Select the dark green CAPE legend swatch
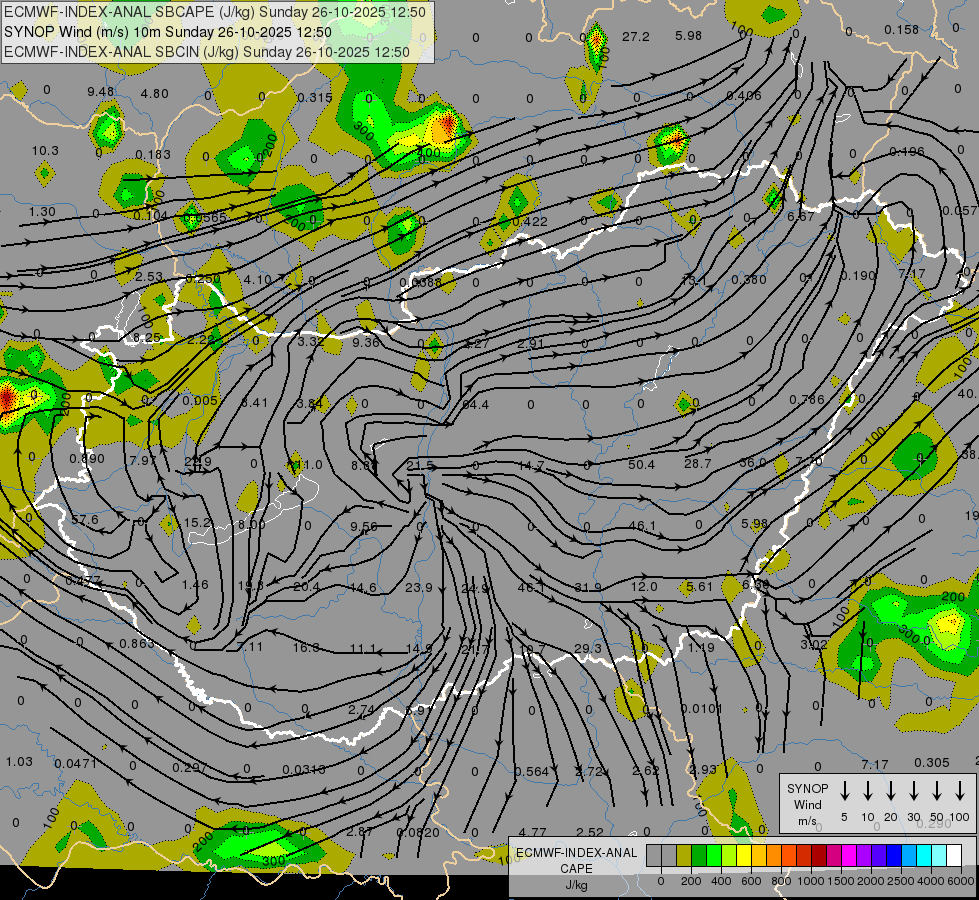The width and height of the screenshot is (979, 900). [699, 856]
